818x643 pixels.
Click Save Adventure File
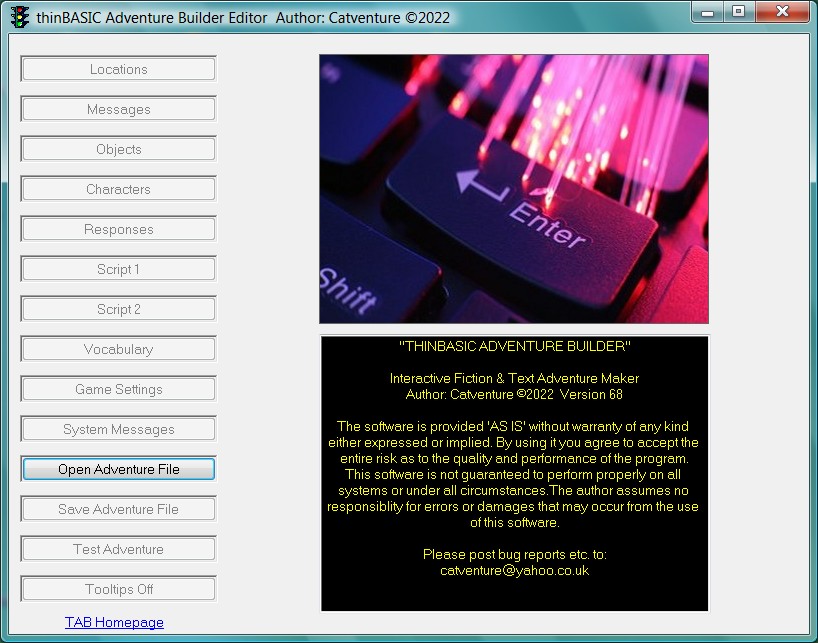coord(118,509)
